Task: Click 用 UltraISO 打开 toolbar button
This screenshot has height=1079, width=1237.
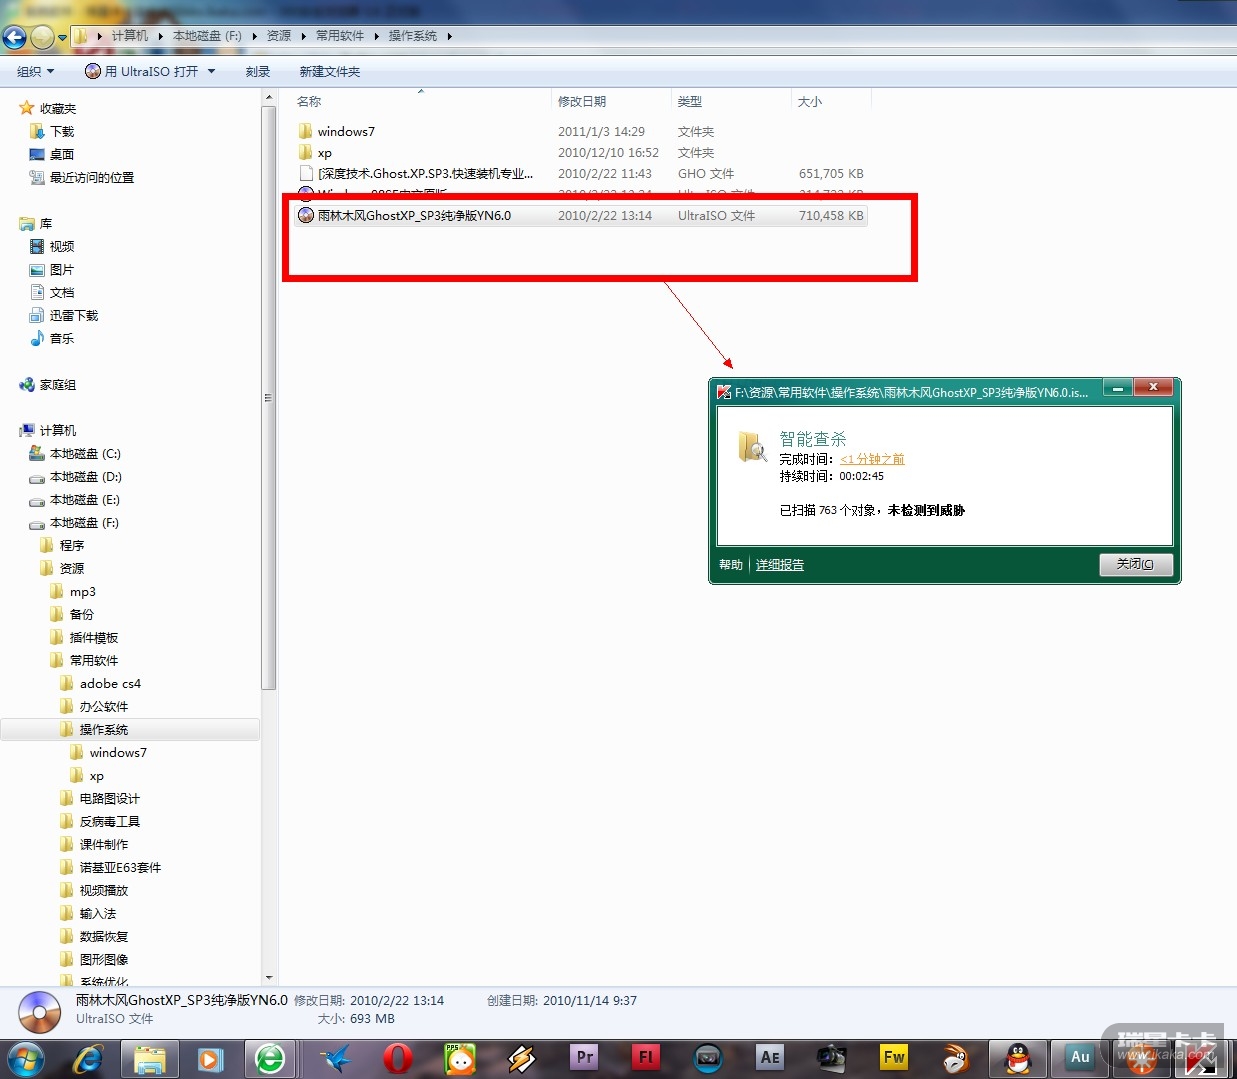Action: pyautogui.click(x=143, y=72)
